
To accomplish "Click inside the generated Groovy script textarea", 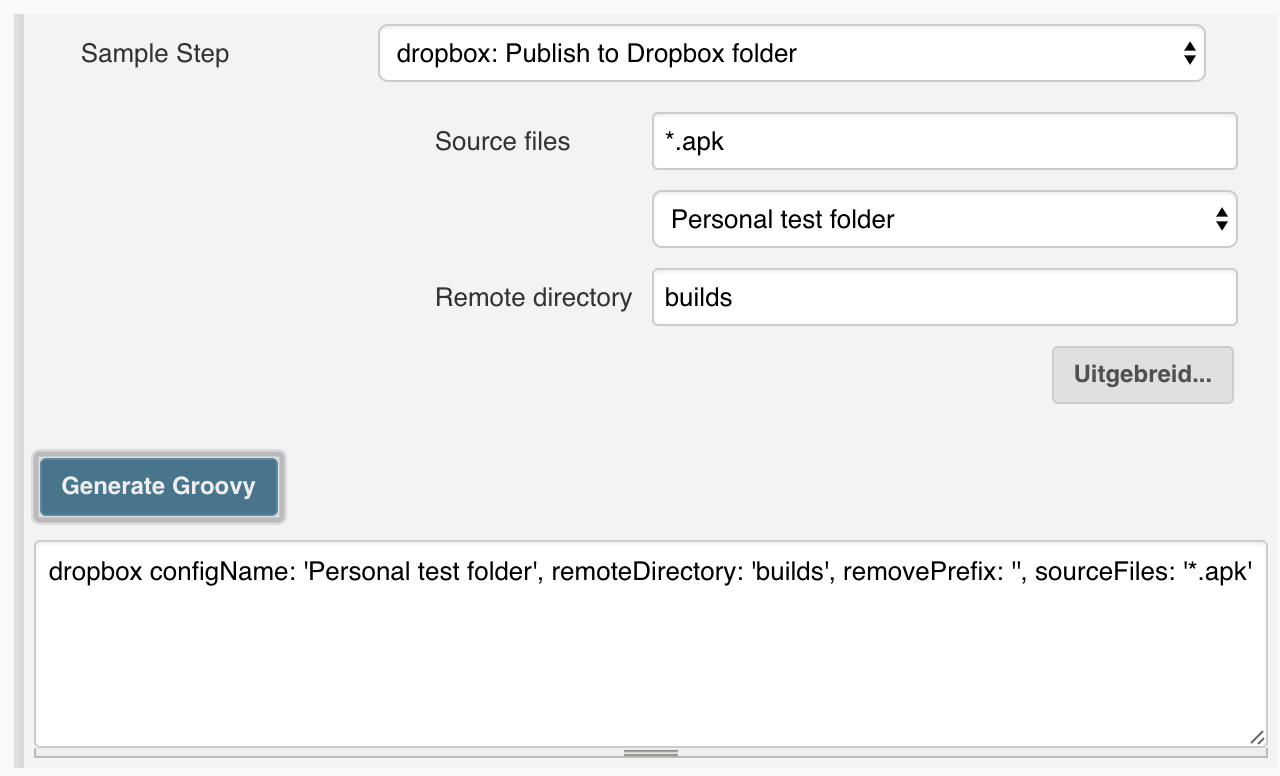I will 651,644.
